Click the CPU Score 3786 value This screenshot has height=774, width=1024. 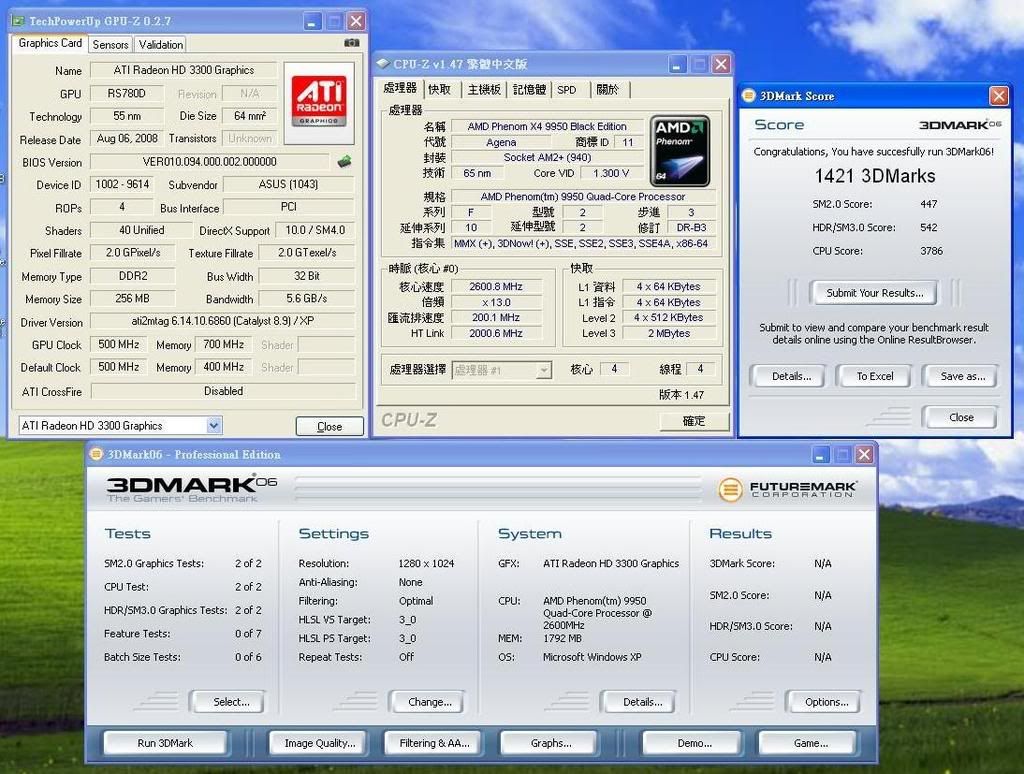[x=931, y=251]
